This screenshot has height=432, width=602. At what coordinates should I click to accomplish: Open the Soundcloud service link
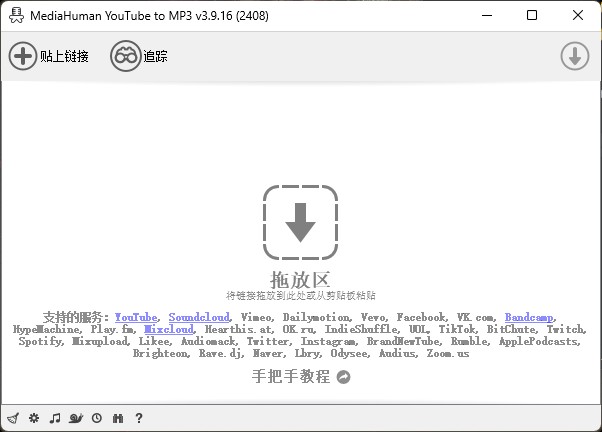click(x=199, y=317)
